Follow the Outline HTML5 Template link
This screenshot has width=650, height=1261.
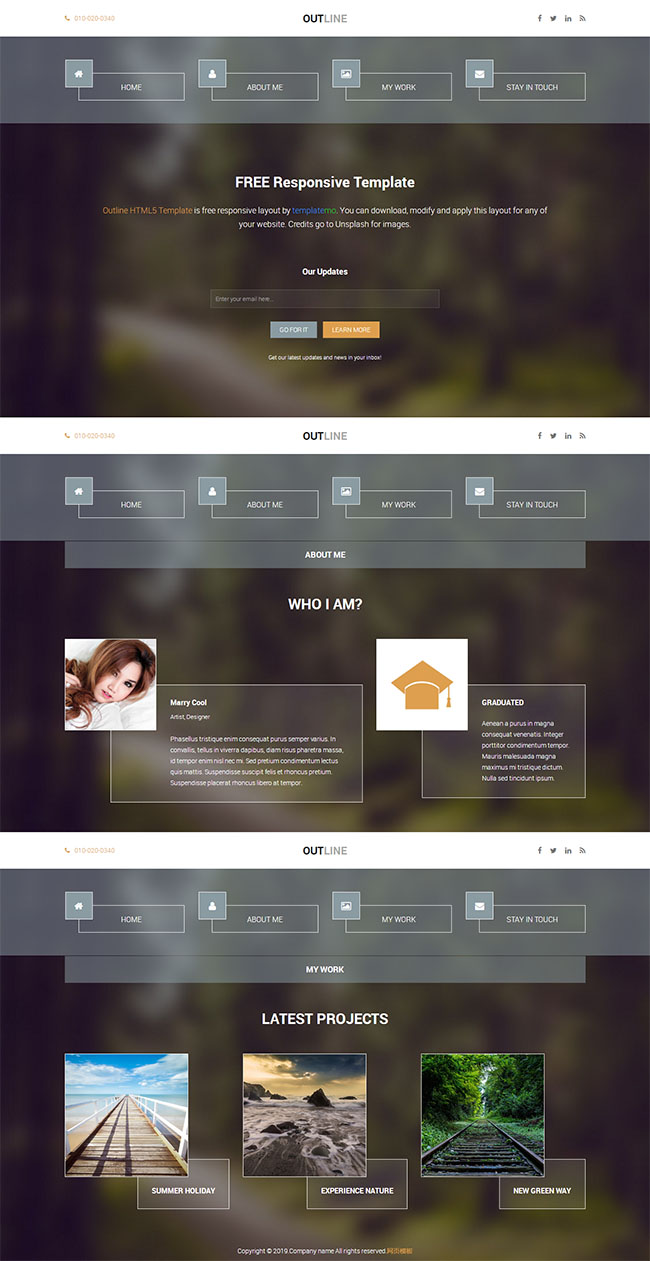pyautogui.click(x=147, y=211)
